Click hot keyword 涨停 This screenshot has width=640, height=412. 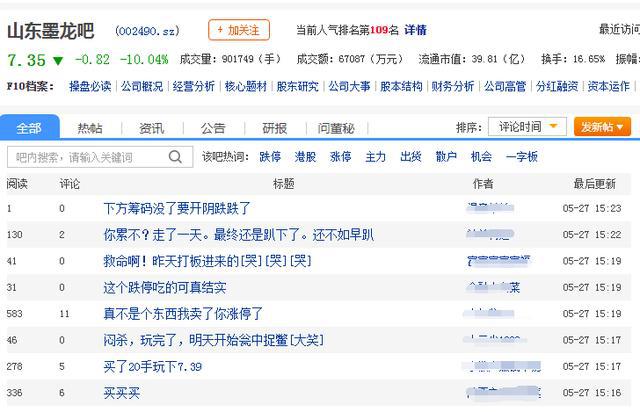[340, 156]
